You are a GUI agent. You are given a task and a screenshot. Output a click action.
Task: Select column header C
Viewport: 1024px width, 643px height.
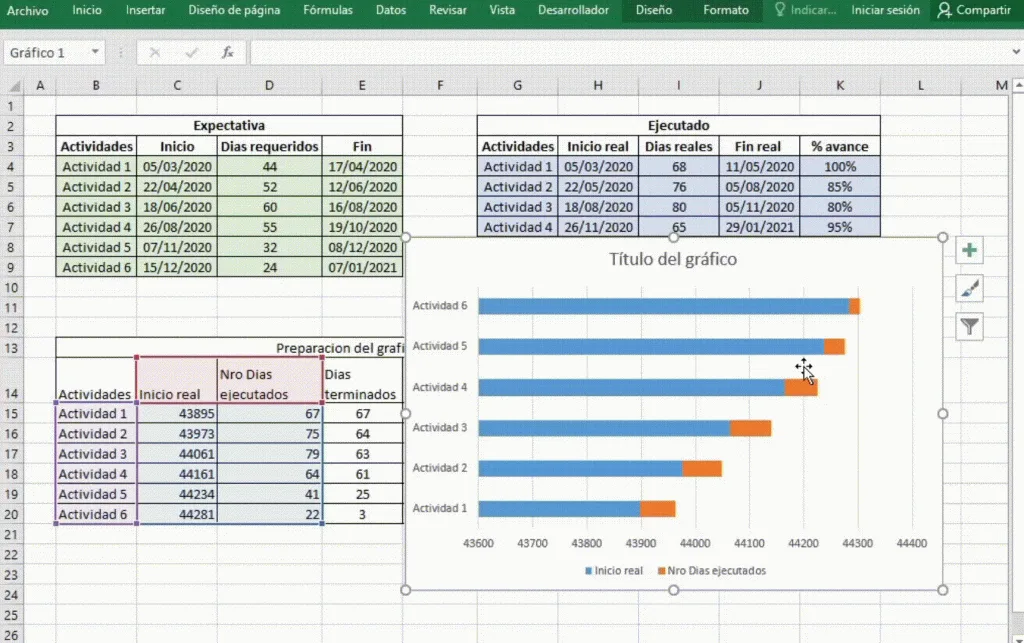[x=177, y=86]
